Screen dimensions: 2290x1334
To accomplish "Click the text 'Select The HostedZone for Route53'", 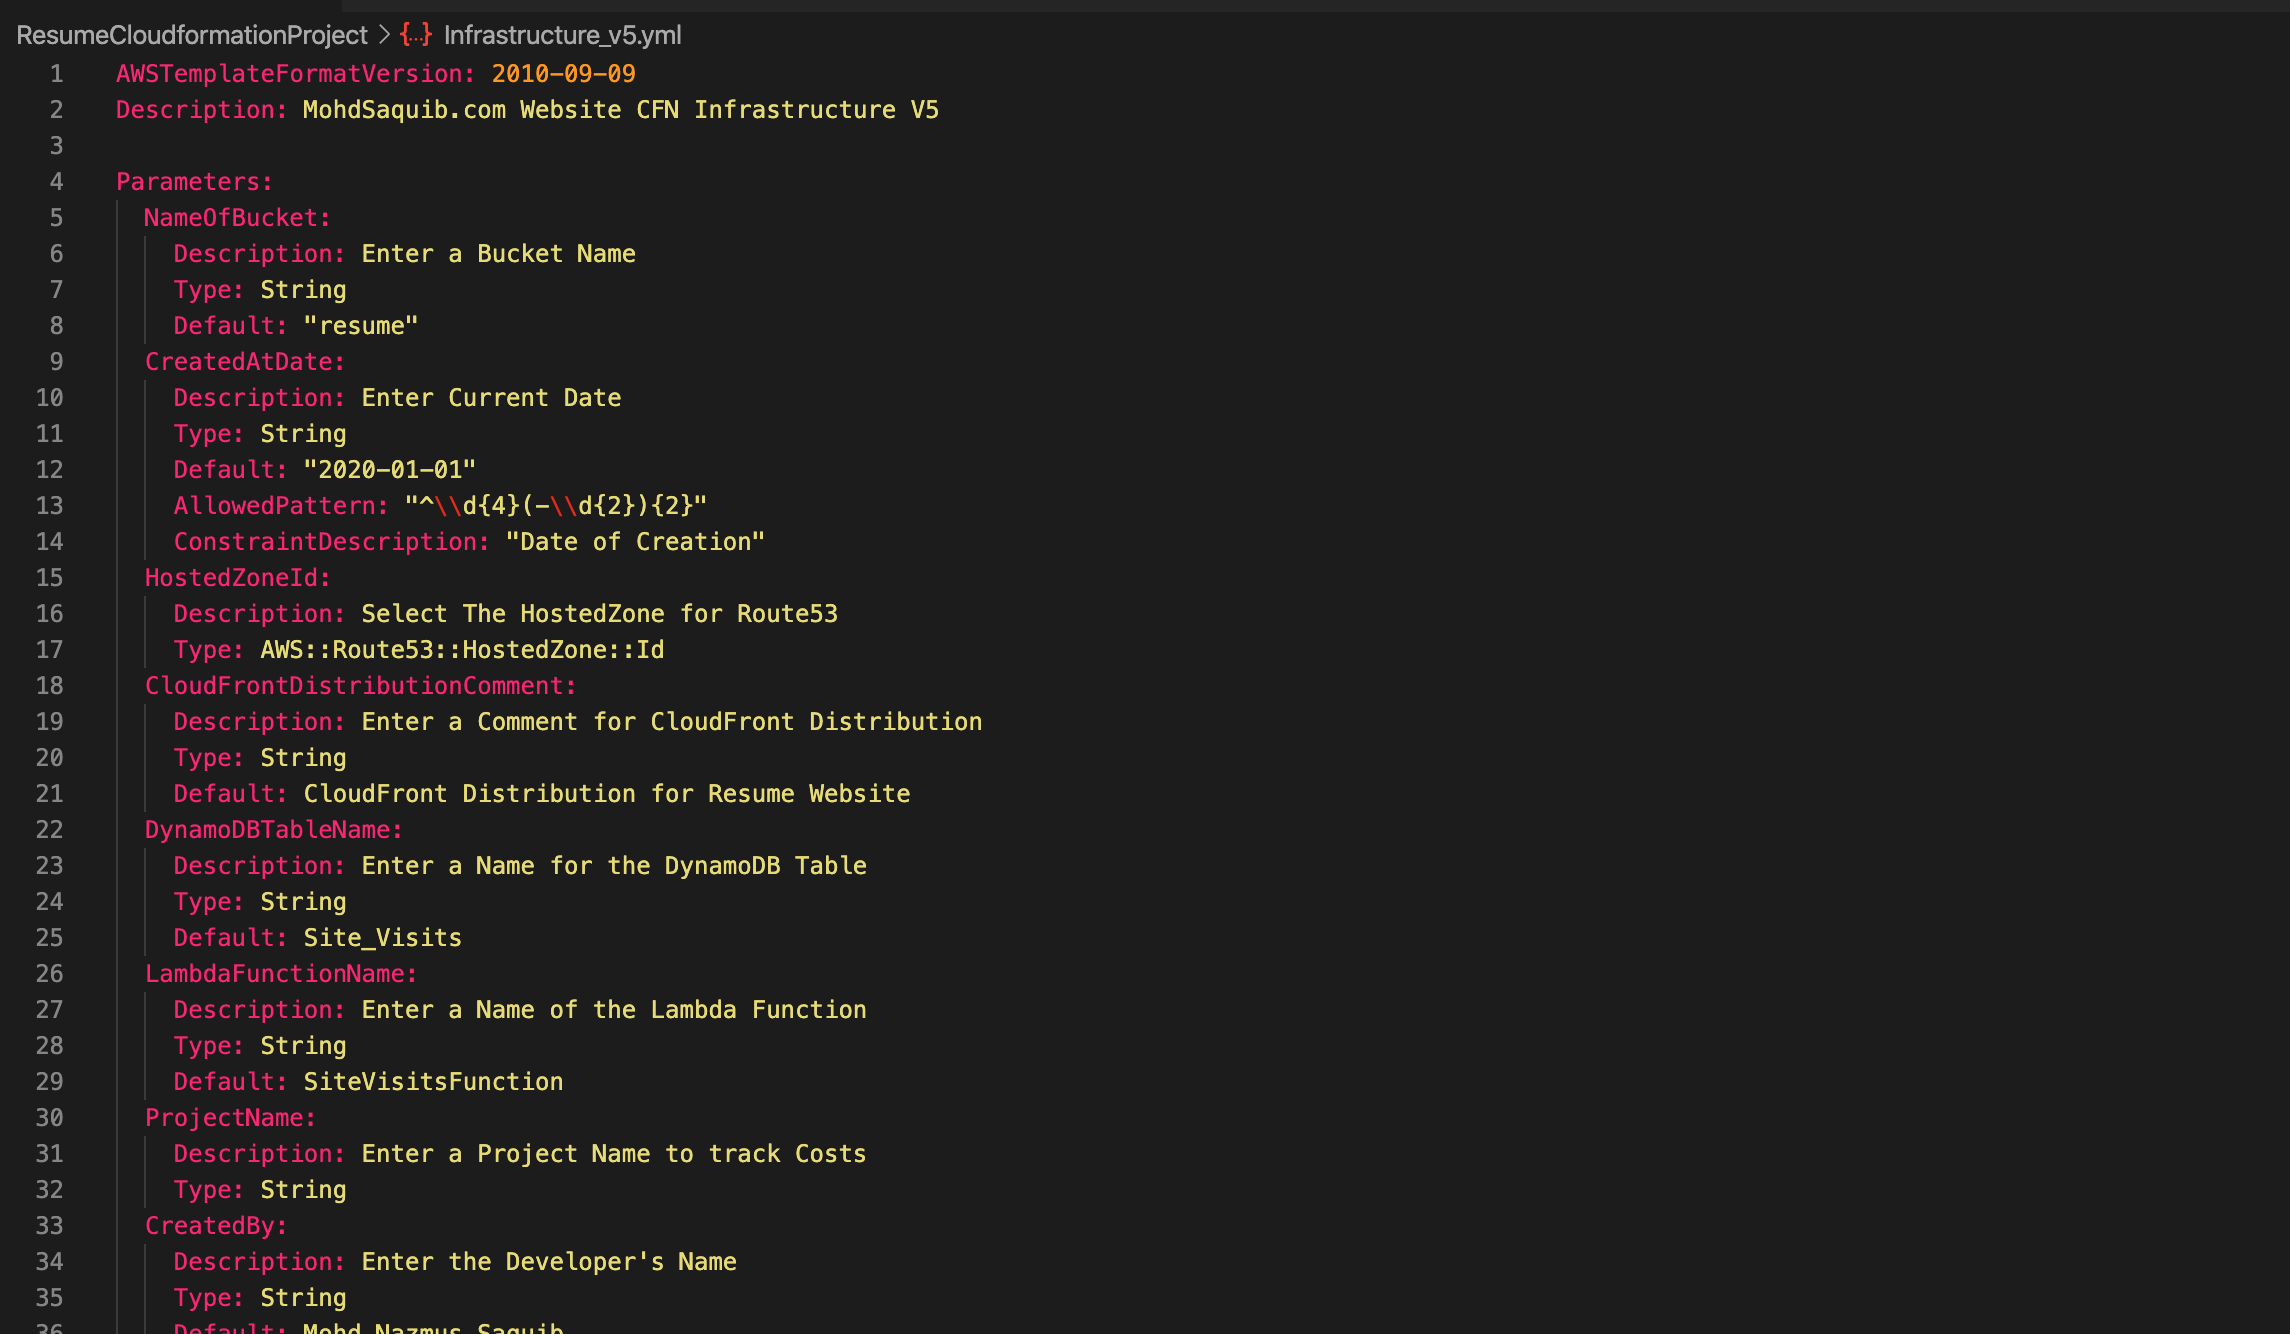I will [599, 614].
